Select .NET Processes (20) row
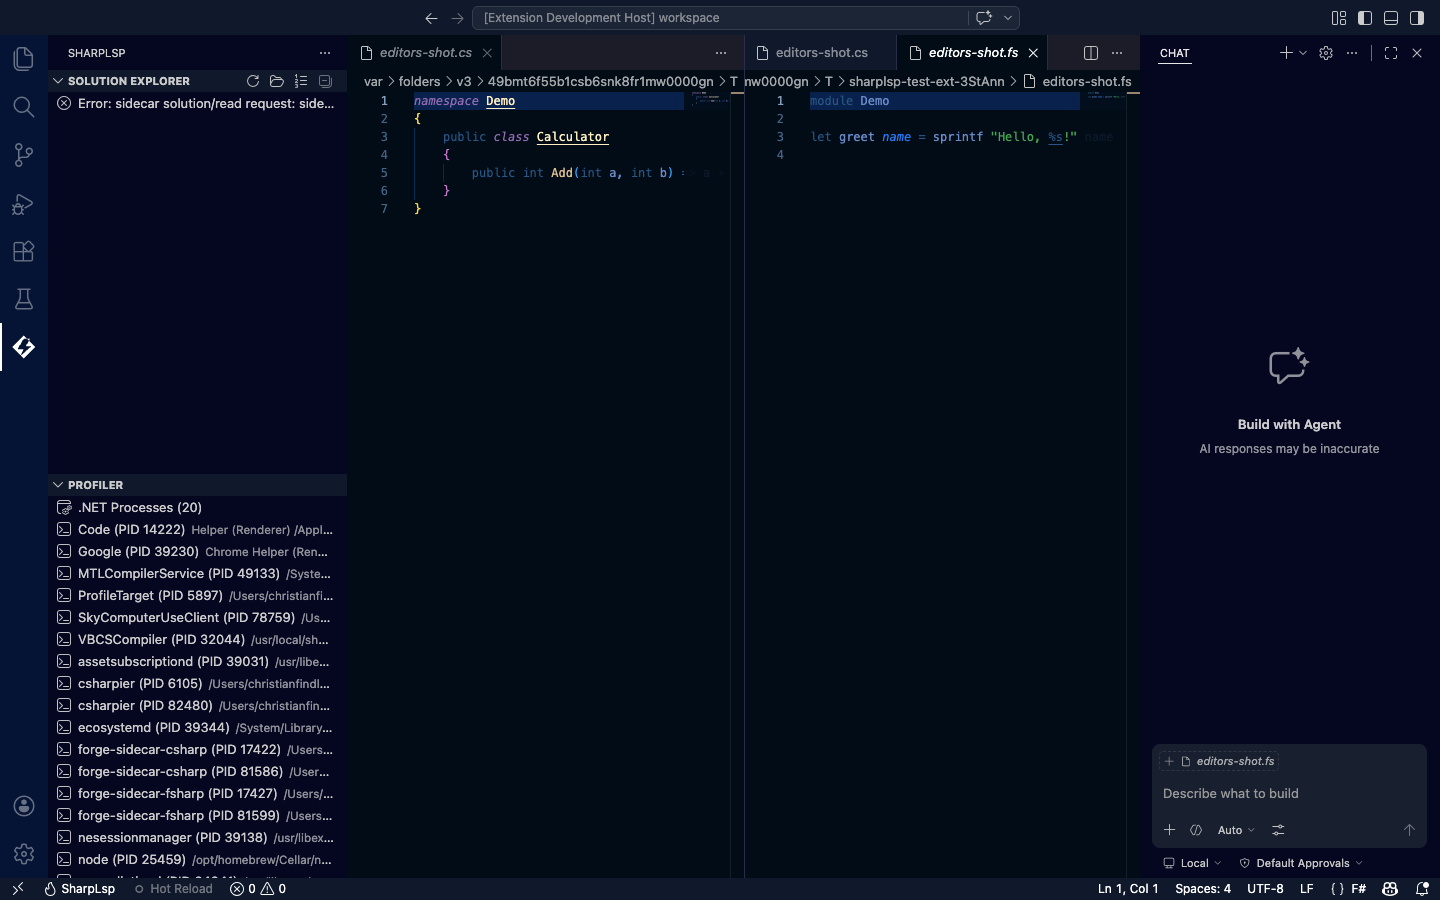Screen dimensions: 1440x900 (x=198, y=508)
